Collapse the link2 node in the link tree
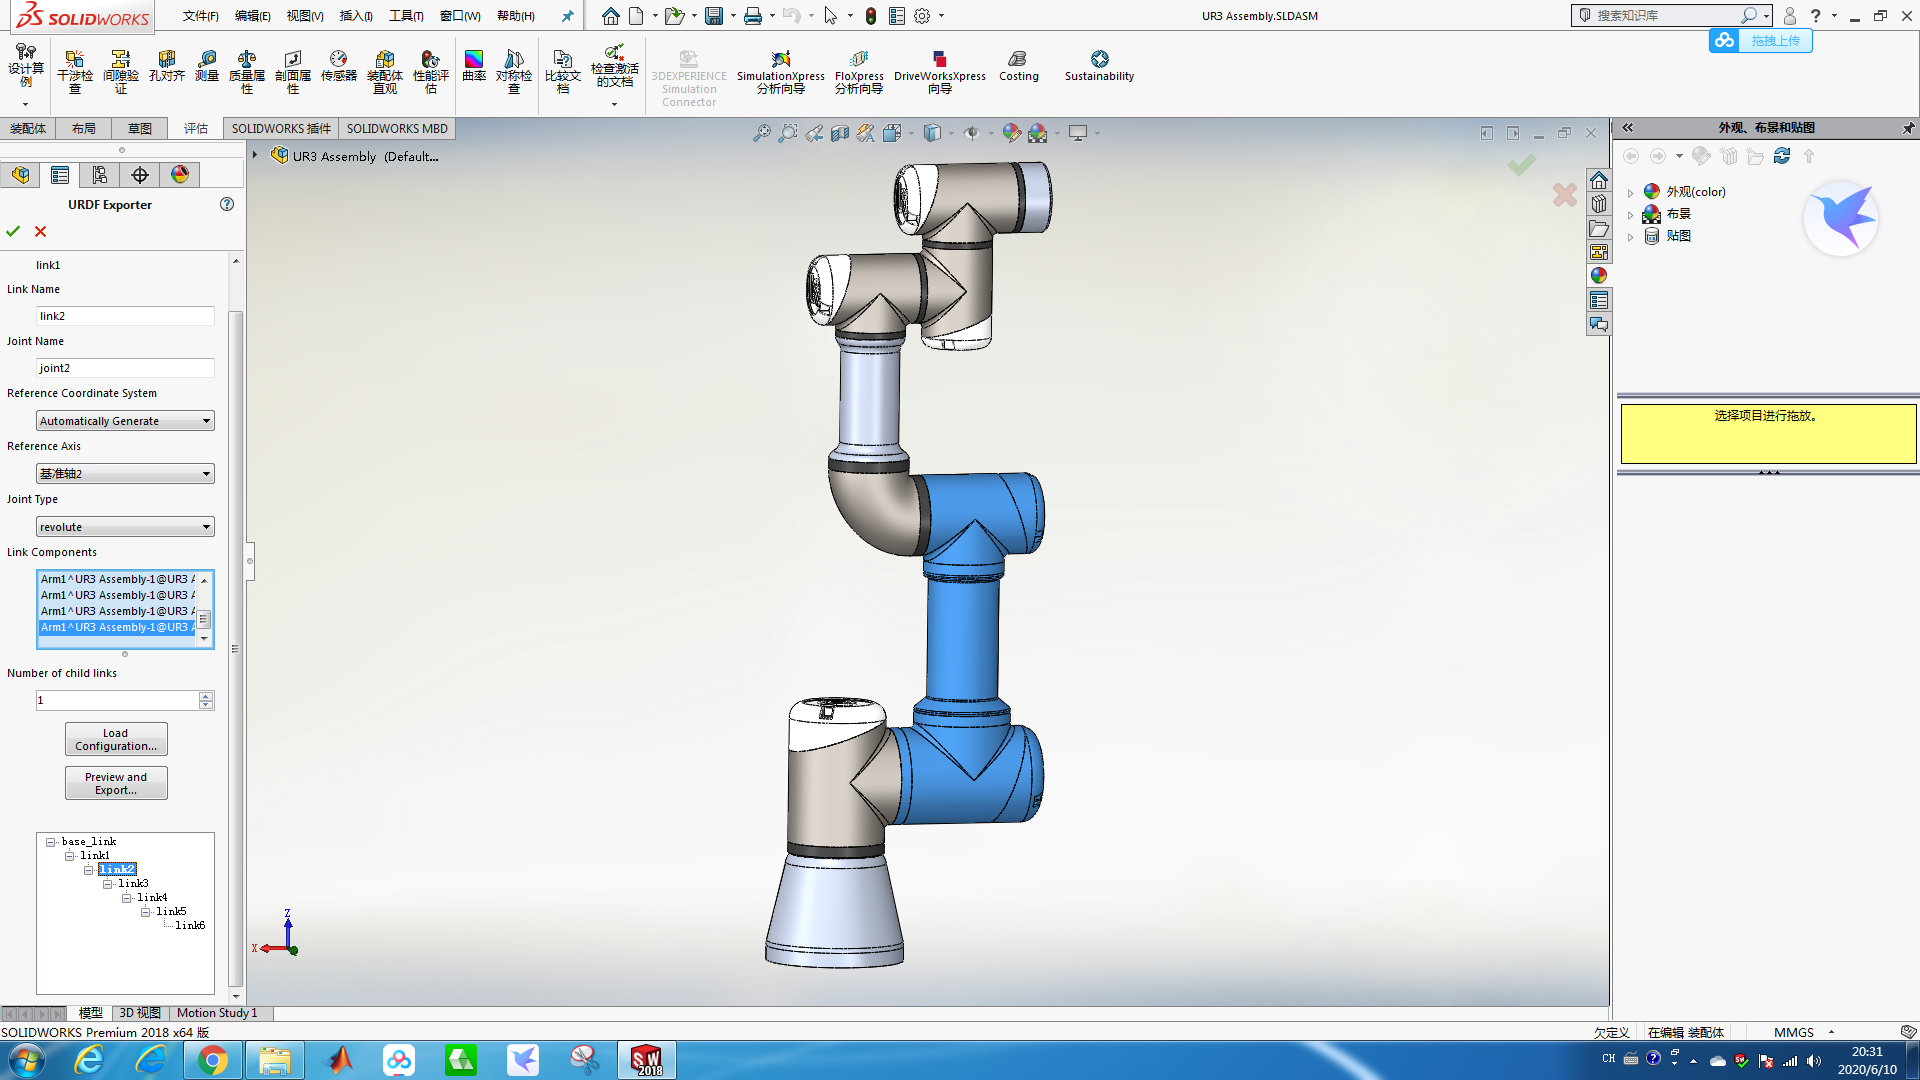1920x1080 pixels. click(88, 868)
